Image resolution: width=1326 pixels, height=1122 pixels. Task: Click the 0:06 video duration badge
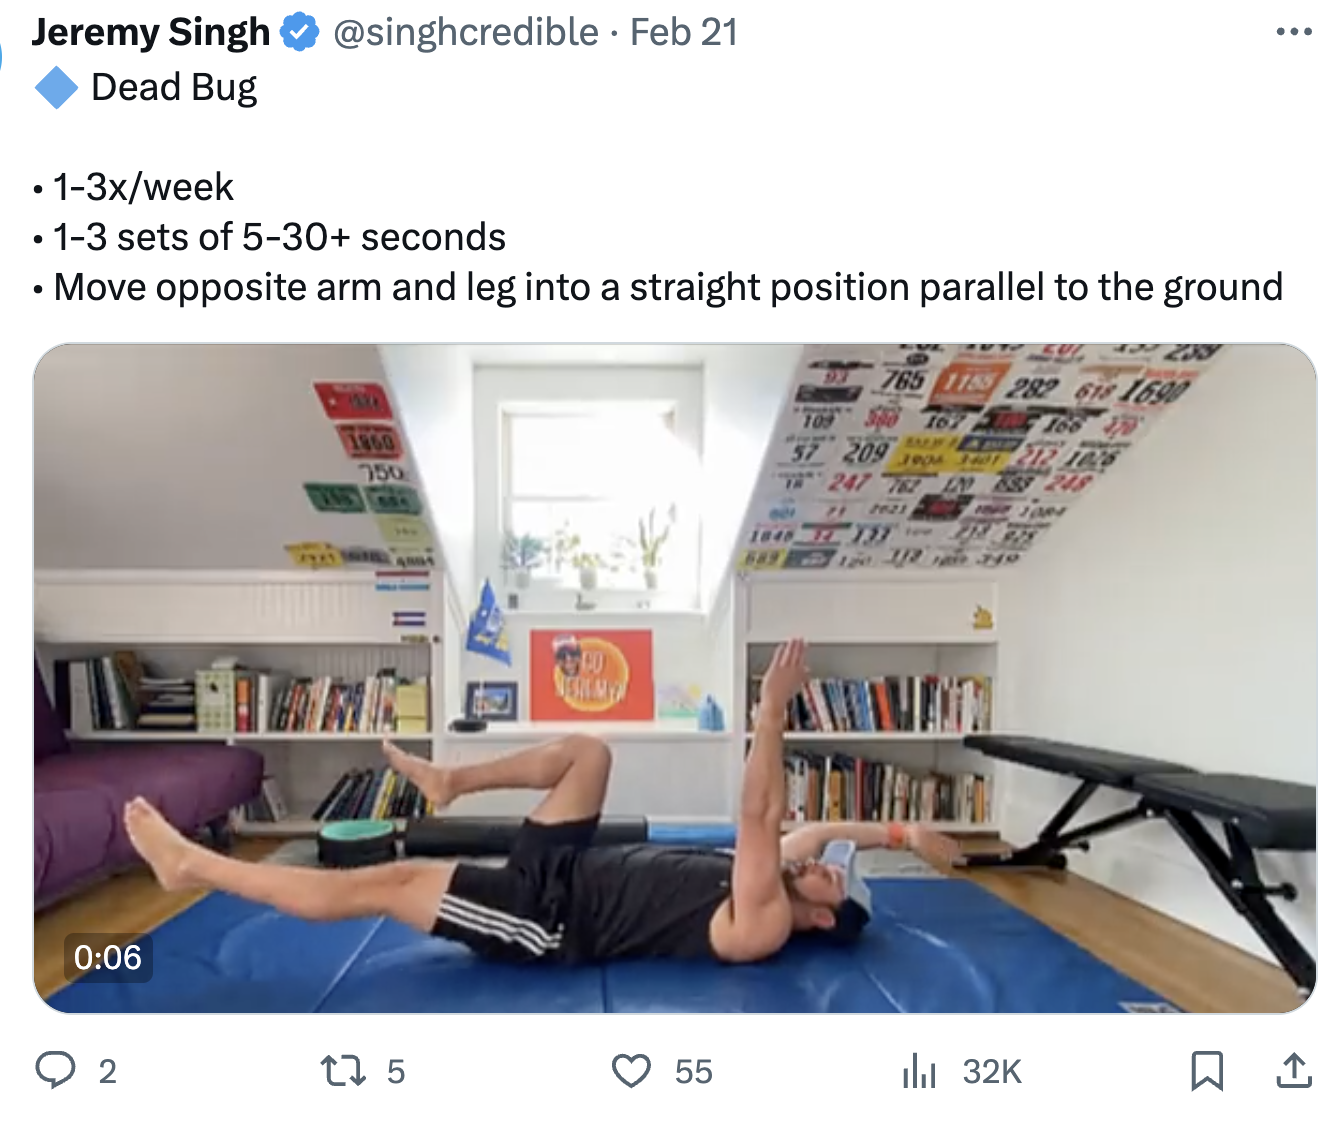108,958
